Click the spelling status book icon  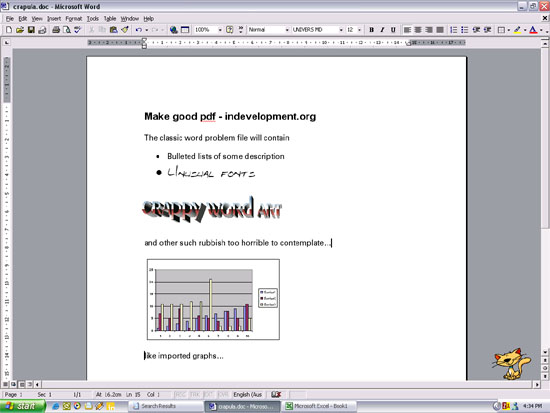coord(276,394)
